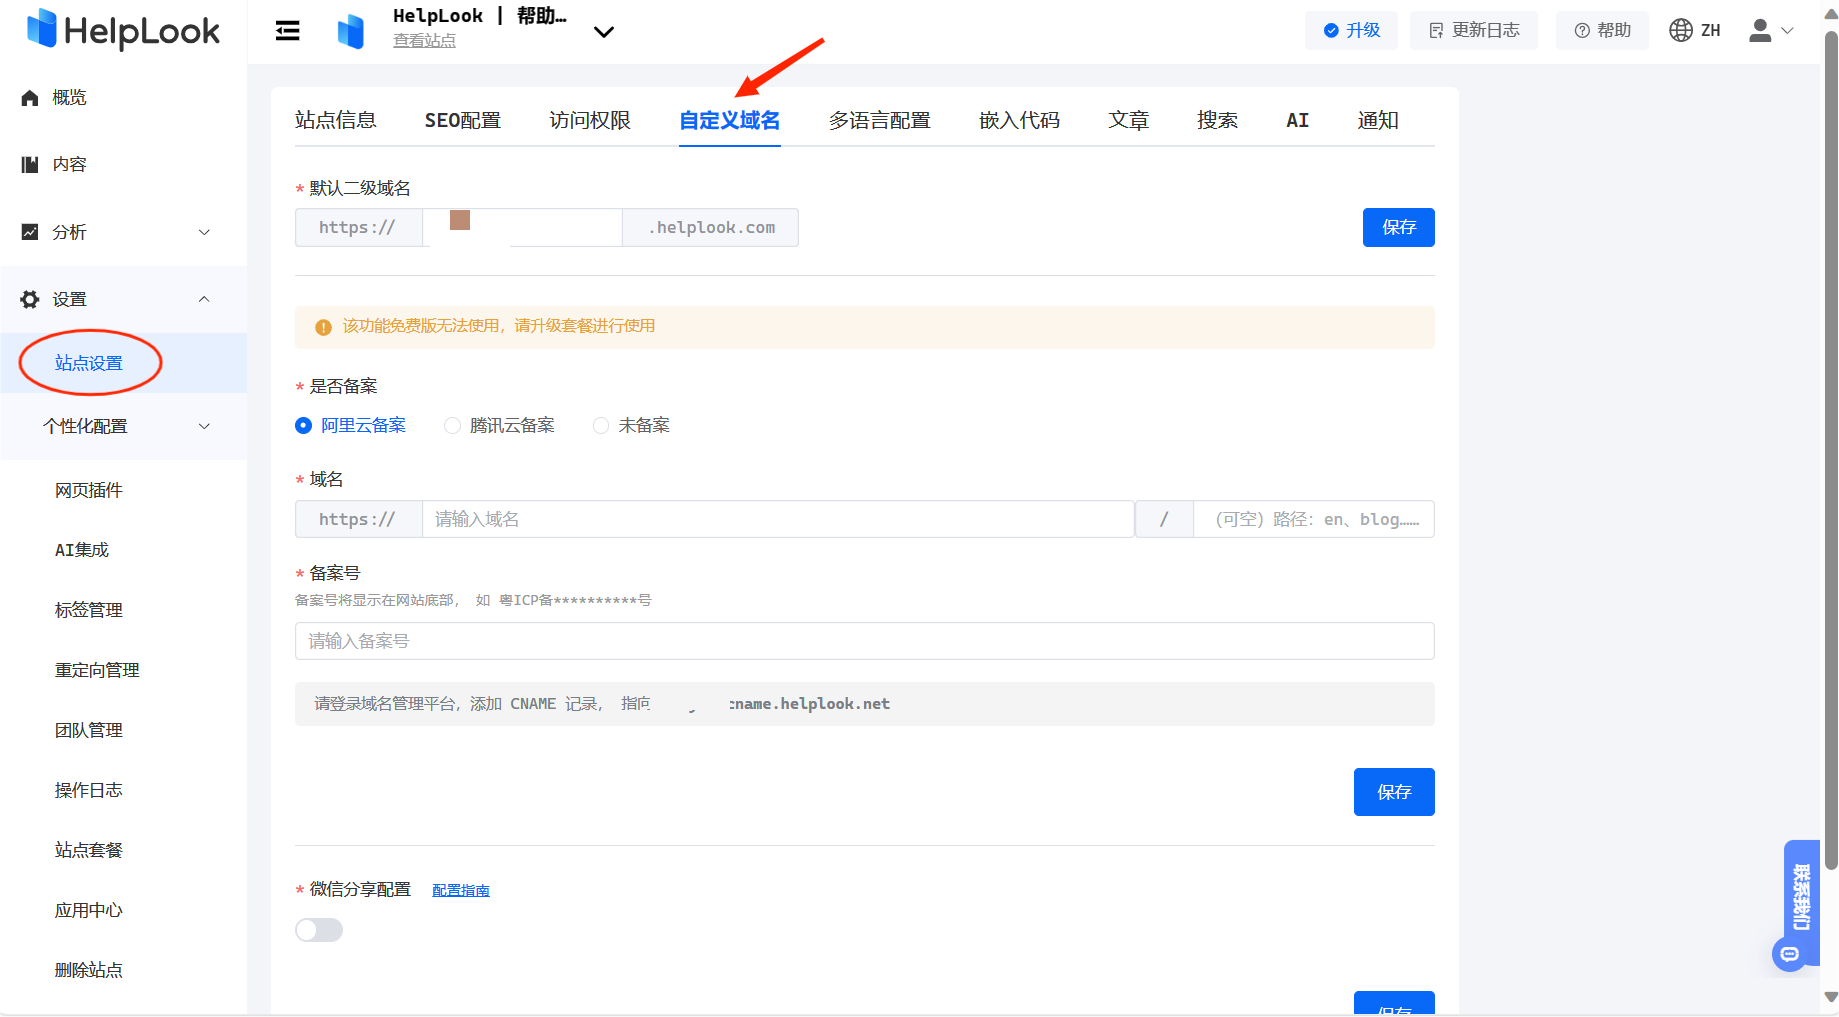1839x1017 pixels.
Task: Open the site switcher dropdown arrow
Action: pyautogui.click(x=604, y=32)
